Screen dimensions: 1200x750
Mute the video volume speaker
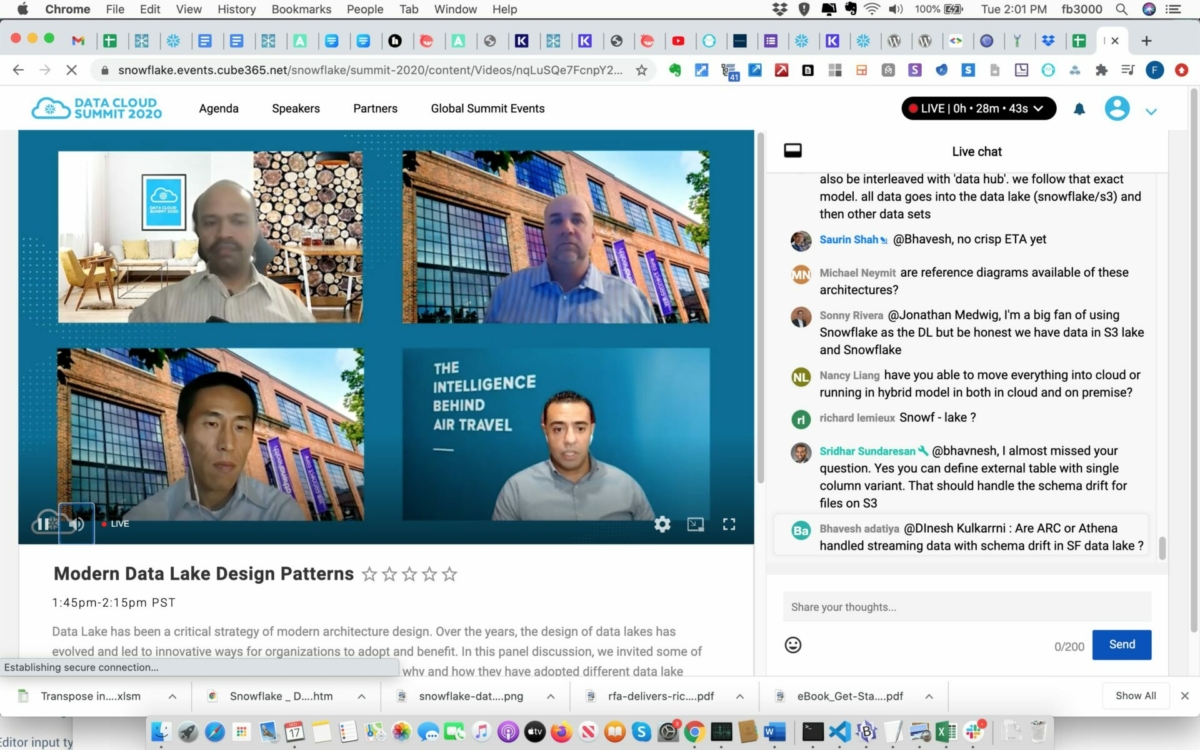point(76,523)
